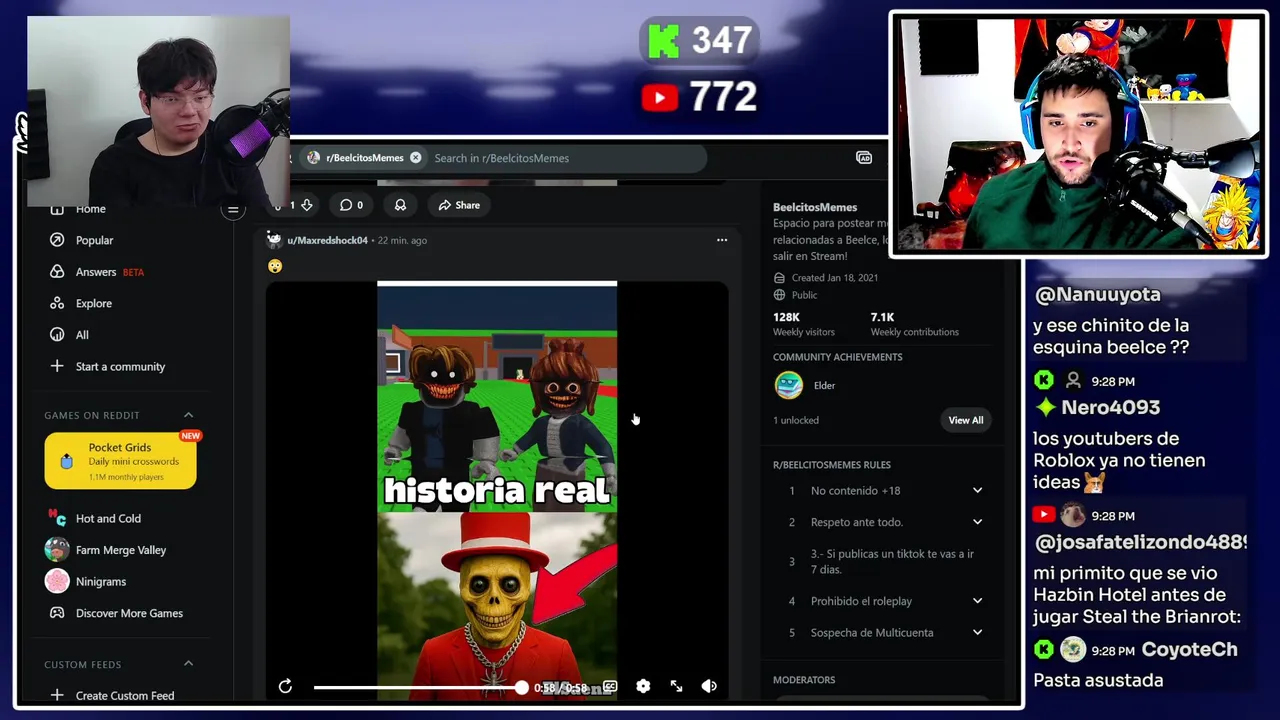Click rule 3 text about tiktok

tap(892, 562)
